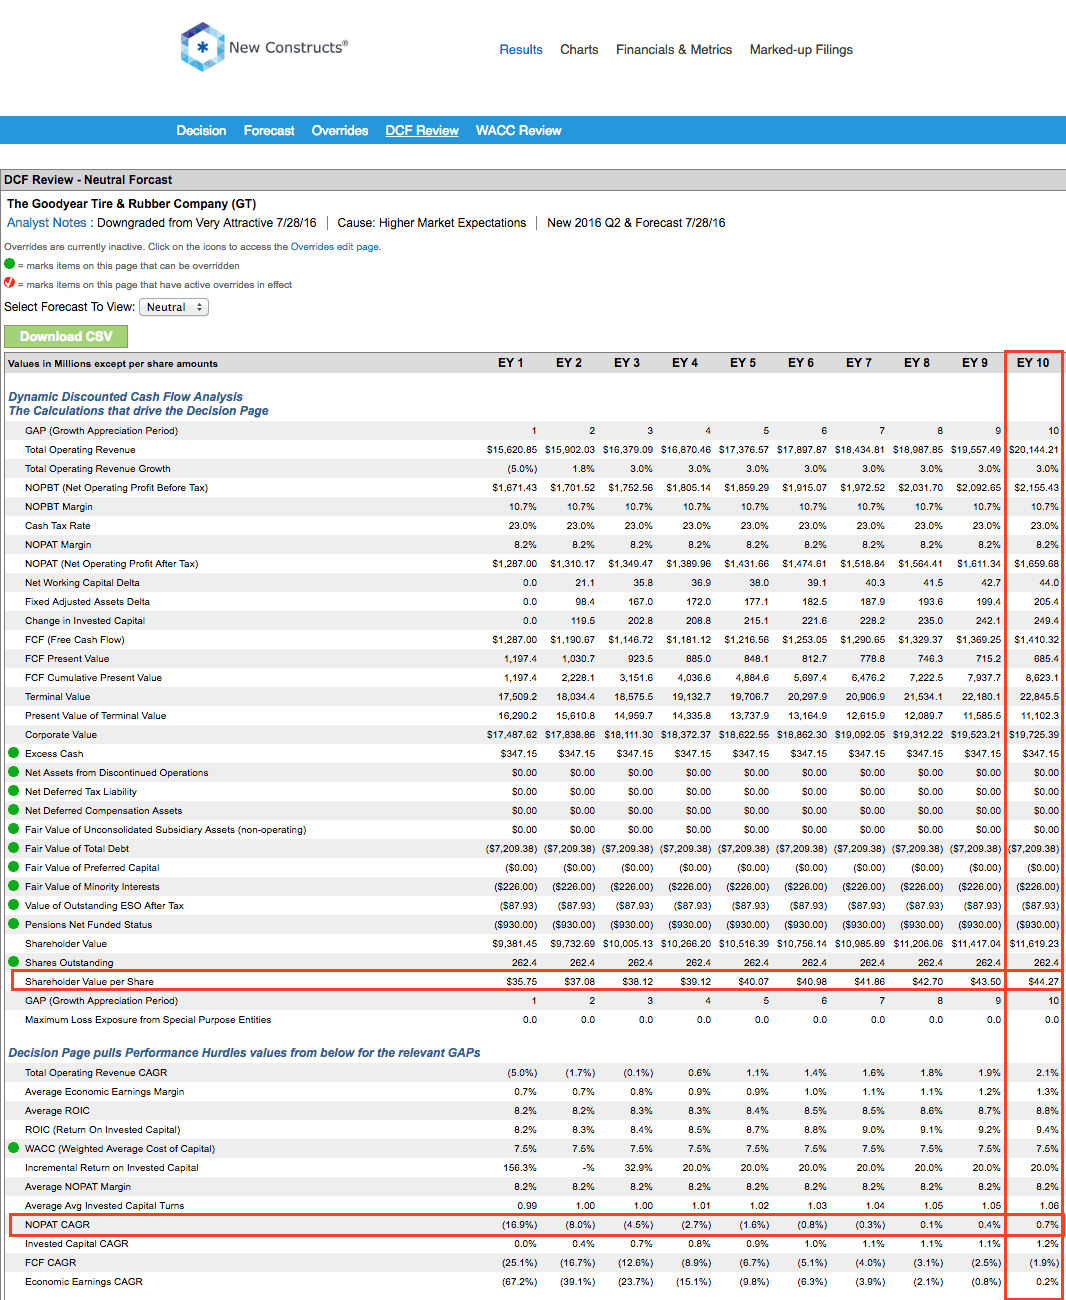Viewport: 1066px width, 1300px height.
Task: Click override dot for Fair Value of Total Debt
Action: point(14,848)
